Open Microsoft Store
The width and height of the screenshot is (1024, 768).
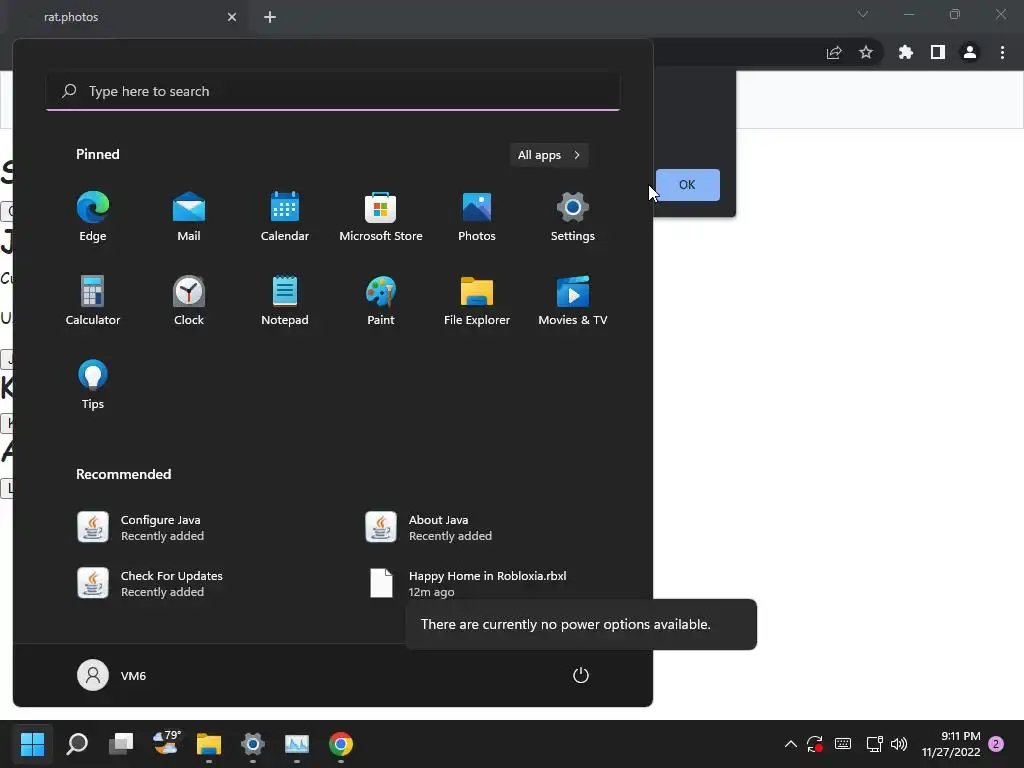point(381,217)
